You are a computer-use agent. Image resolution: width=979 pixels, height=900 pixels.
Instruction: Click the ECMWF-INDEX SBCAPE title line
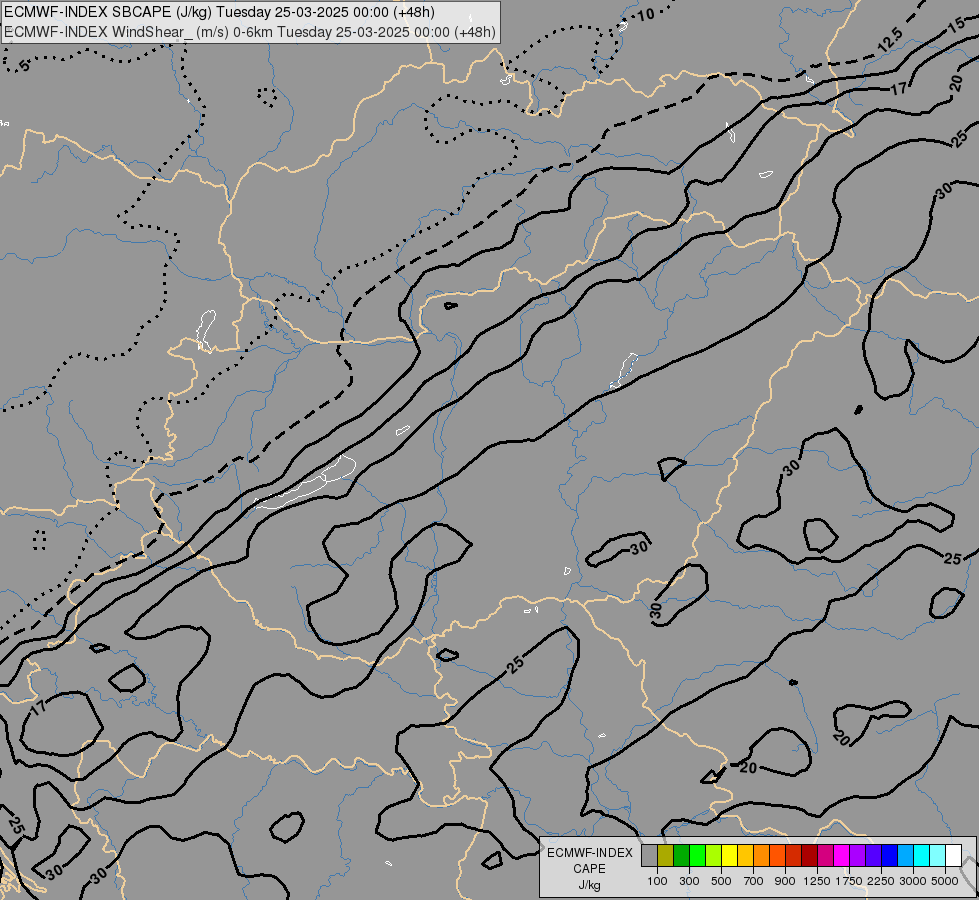(219, 12)
